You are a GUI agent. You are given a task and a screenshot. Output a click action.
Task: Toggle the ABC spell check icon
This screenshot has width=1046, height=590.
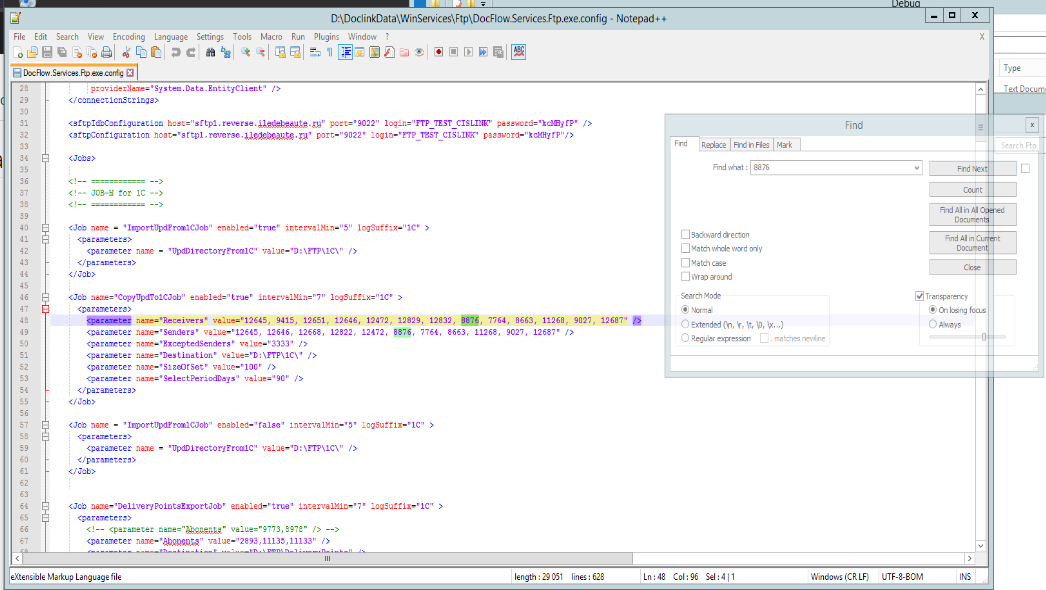(518, 52)
